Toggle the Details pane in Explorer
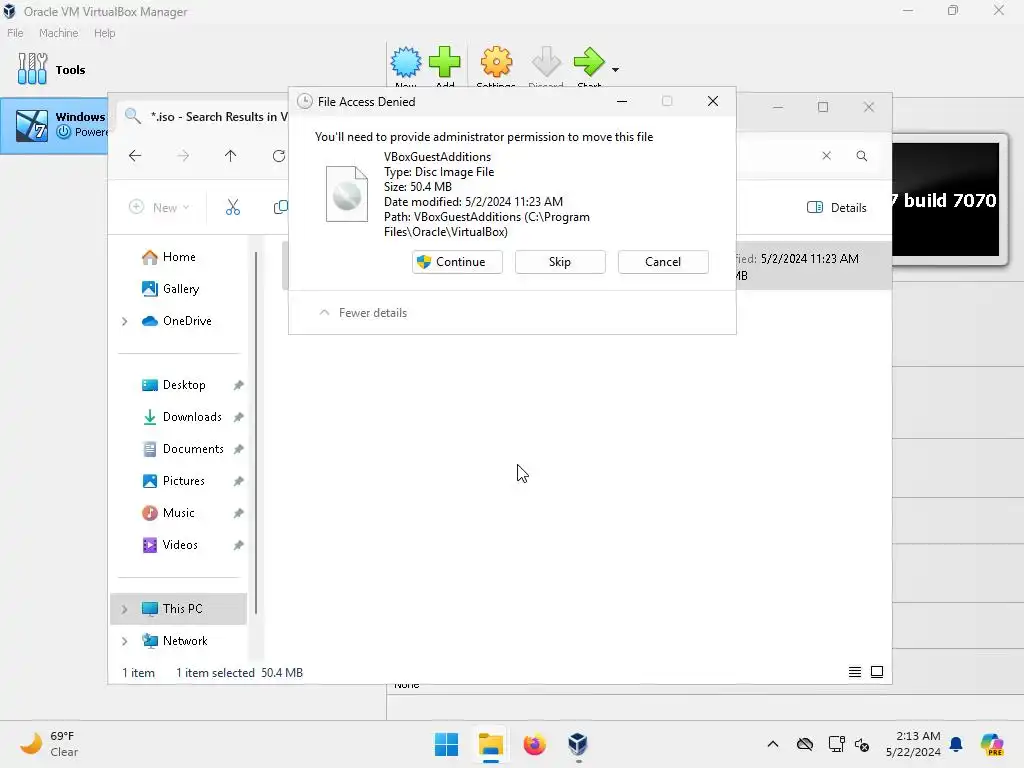 pyautogui.click(x=837, y=207)
